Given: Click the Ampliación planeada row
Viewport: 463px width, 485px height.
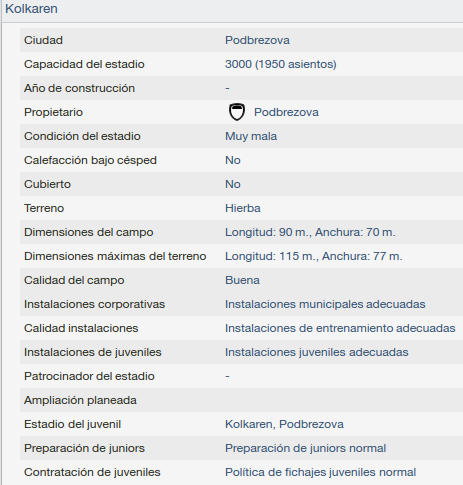Looking at the screenshot, I should click(241, 400).
